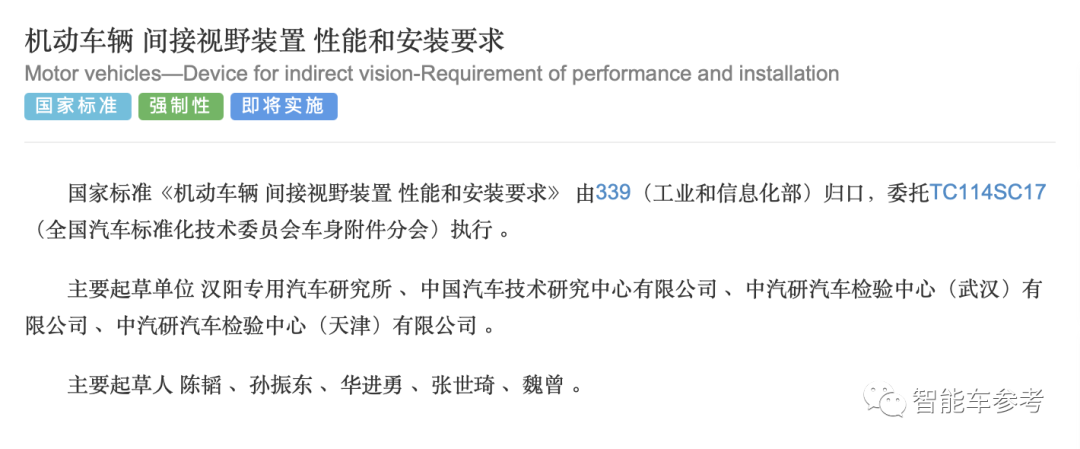Click 中汽研汽车检验中心（天津）有限公司 text

297,325
